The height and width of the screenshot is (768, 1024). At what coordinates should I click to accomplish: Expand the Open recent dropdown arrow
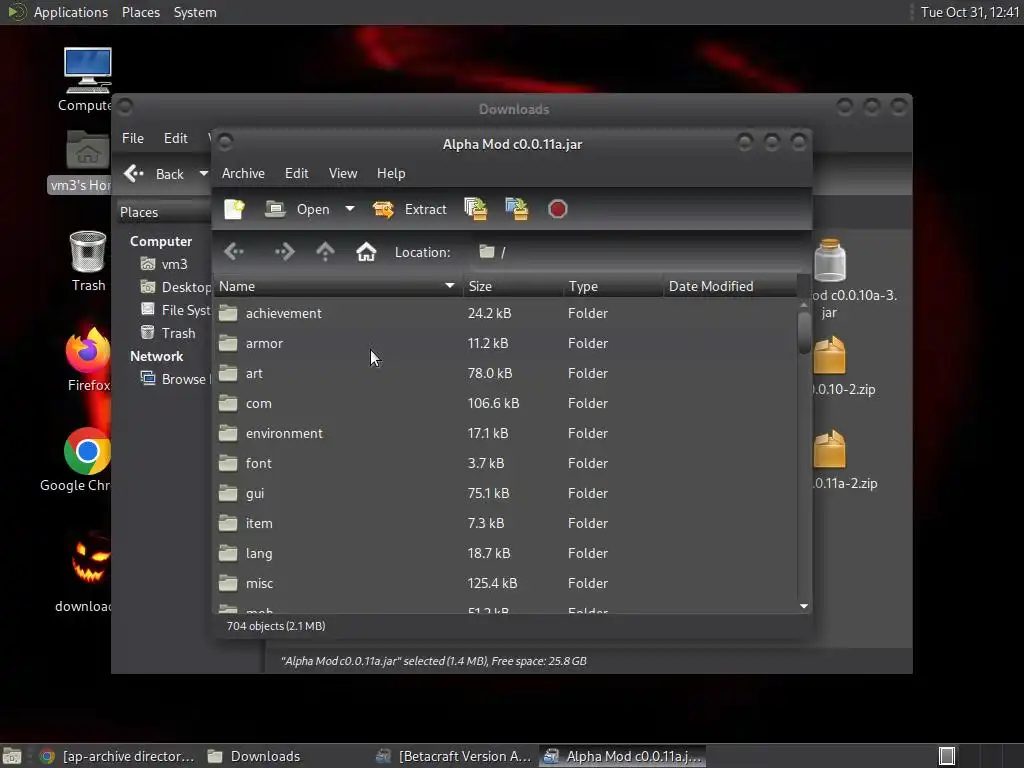coord(350,209)
